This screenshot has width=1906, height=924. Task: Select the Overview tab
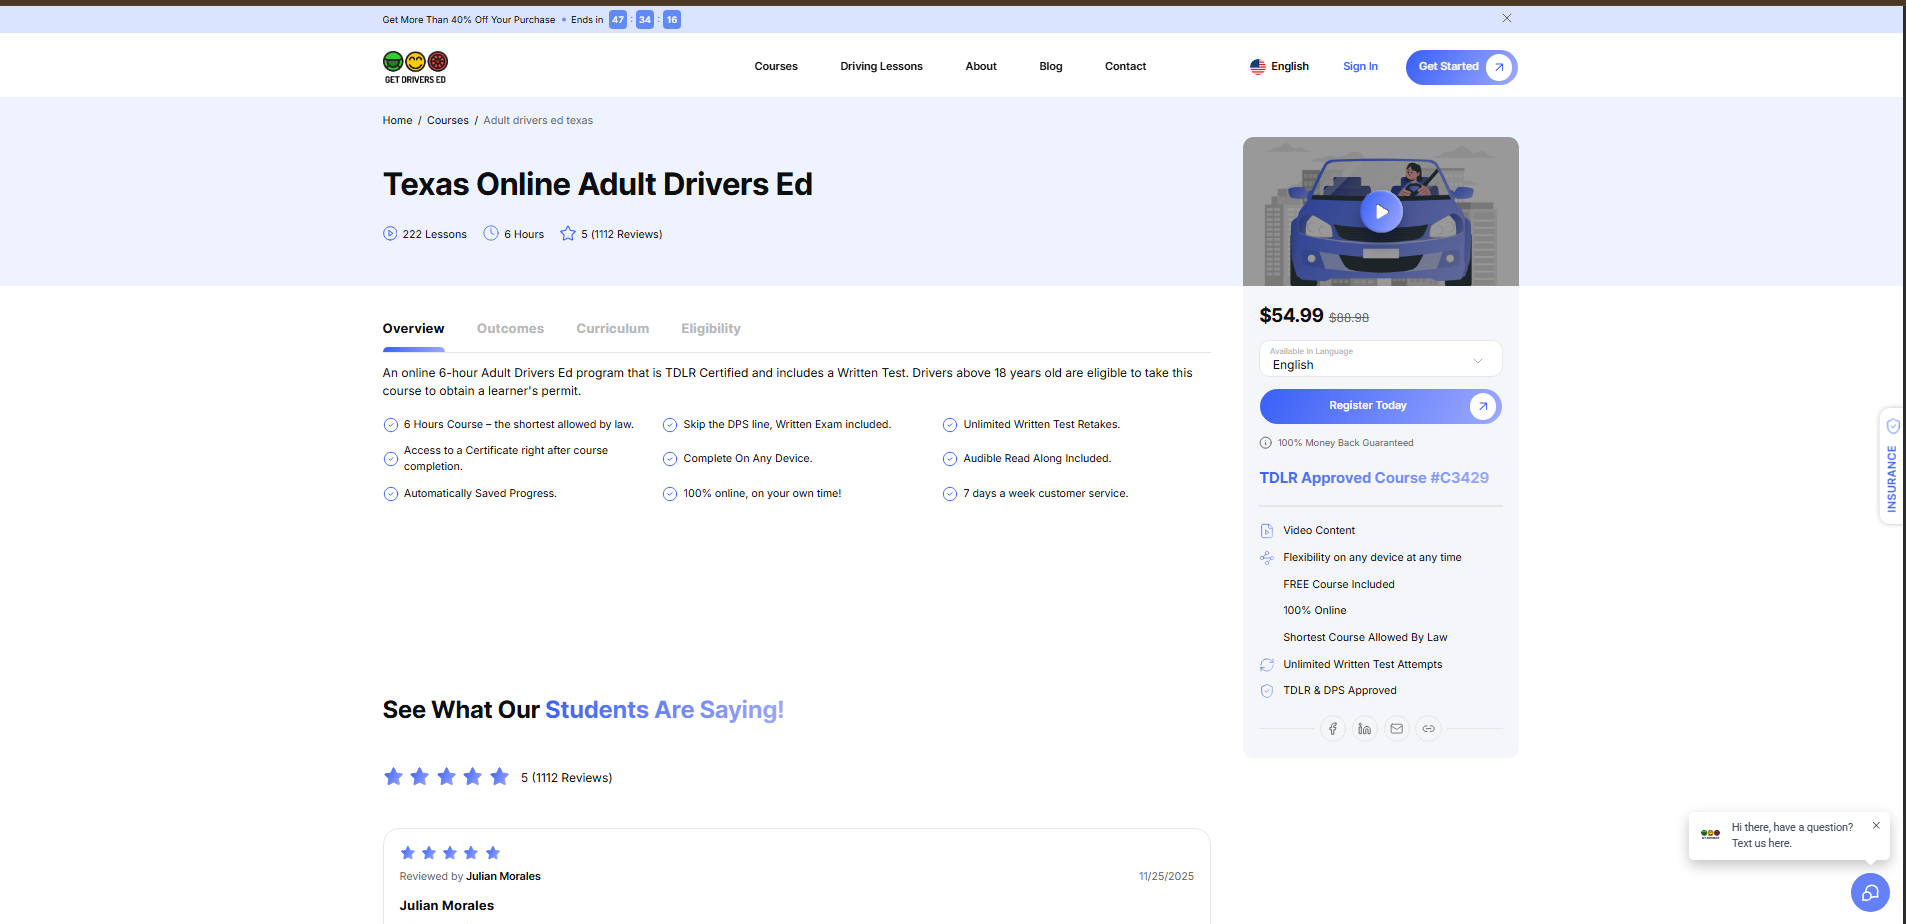point(413,328)
